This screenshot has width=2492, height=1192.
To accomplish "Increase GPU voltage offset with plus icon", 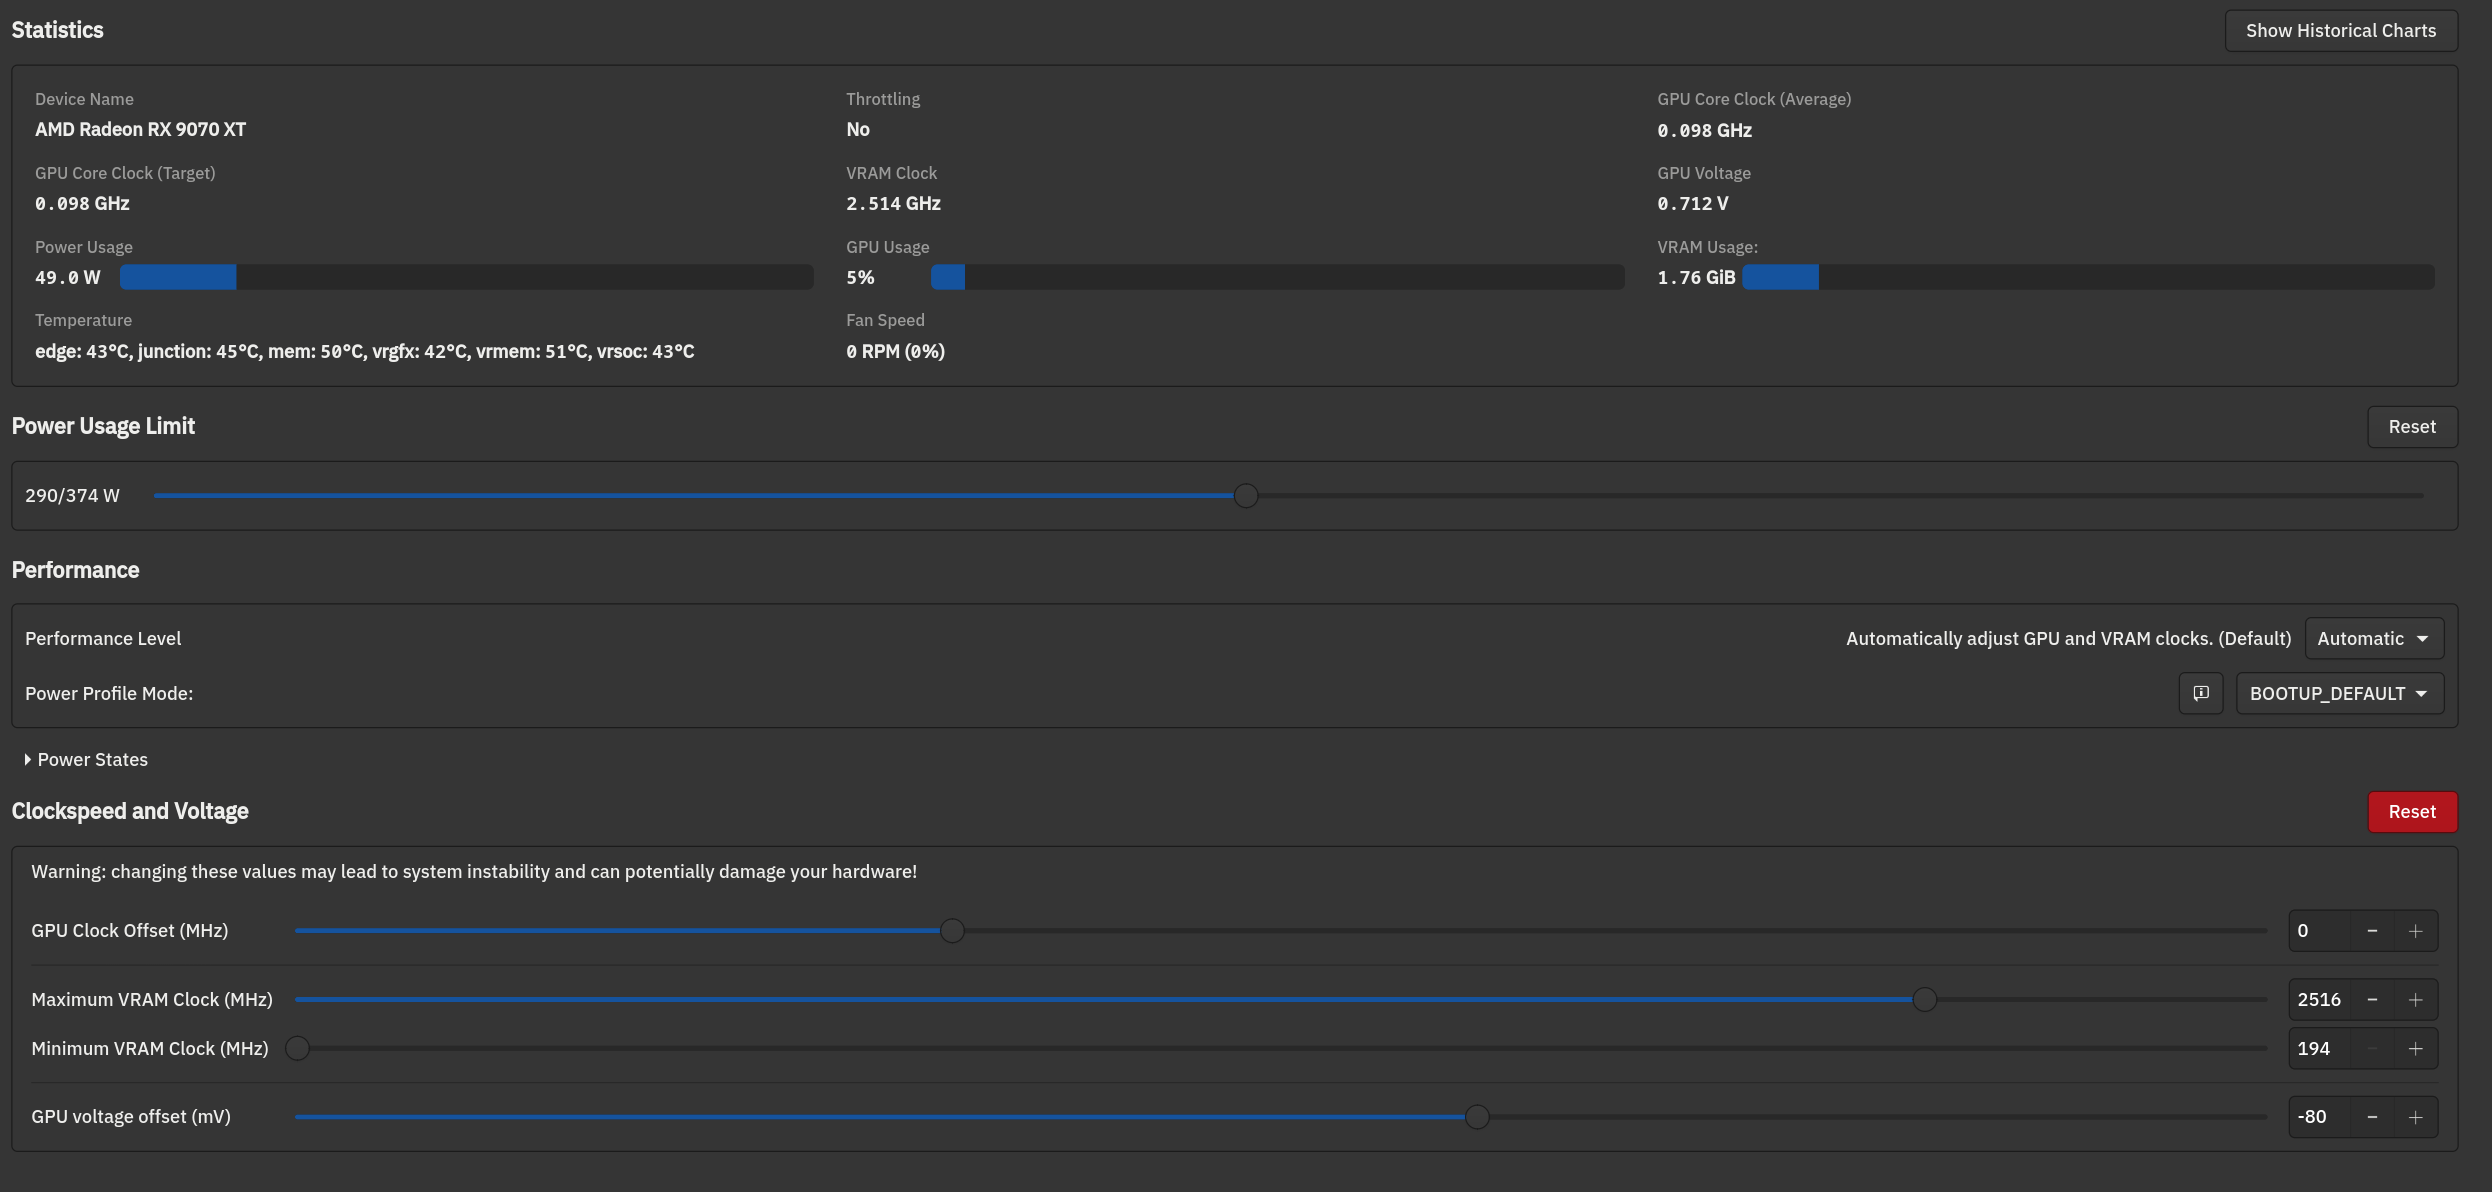I will [2415, 1117].
